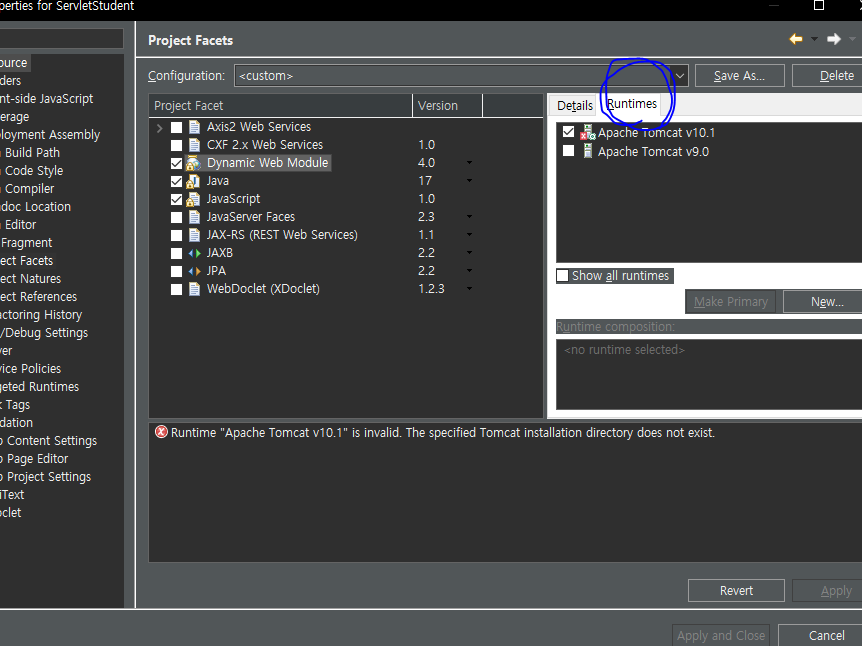Expand the Axis2 Web Services tree node
Screen dimensions: 862x646
[x=159, y=128]
